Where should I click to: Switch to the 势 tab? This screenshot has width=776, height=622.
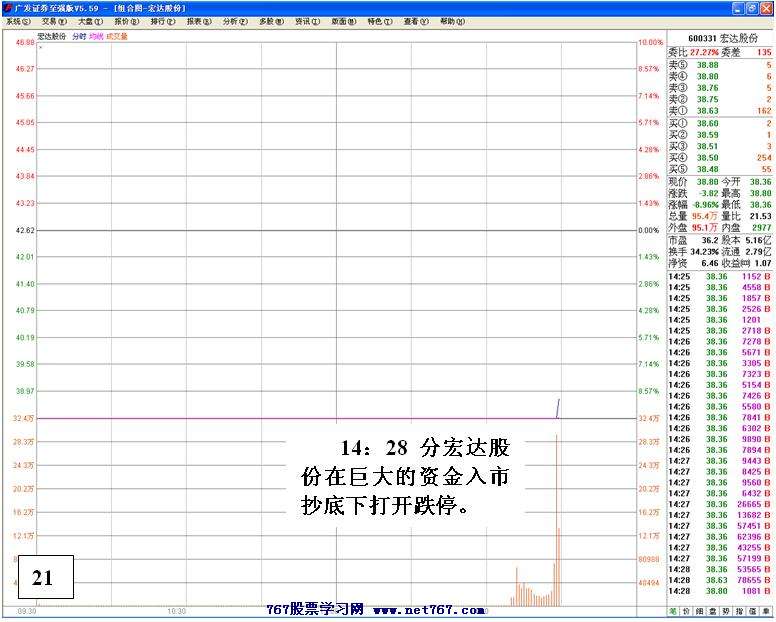726,612
